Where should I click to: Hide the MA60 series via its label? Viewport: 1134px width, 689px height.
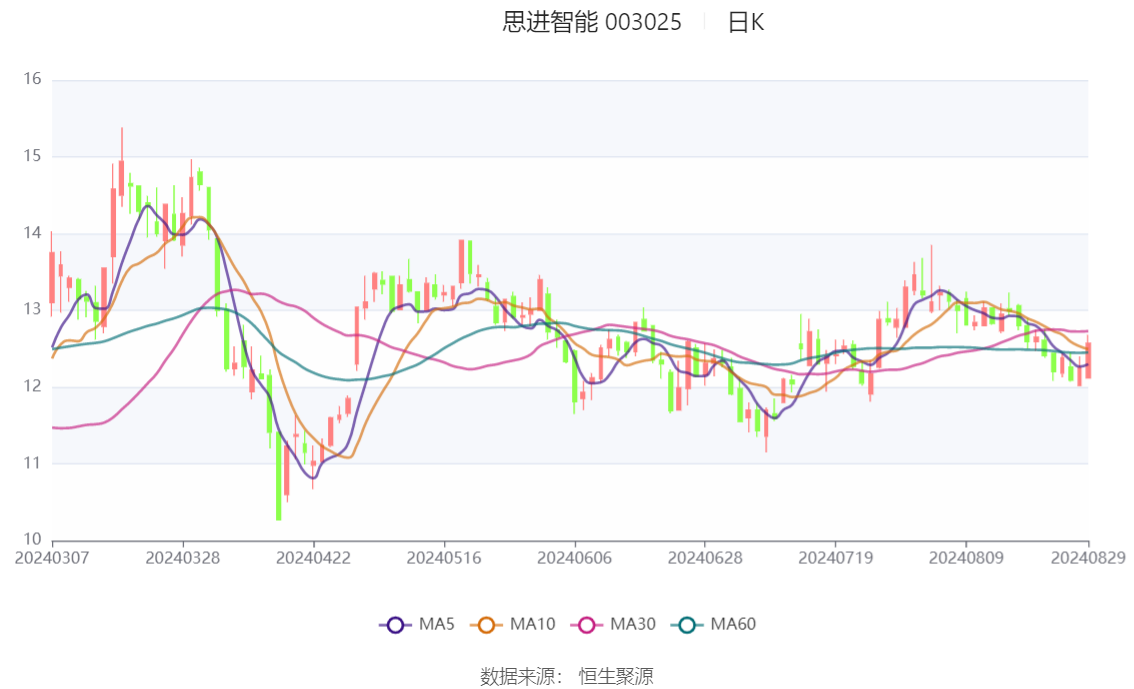[x=733, y=624]
